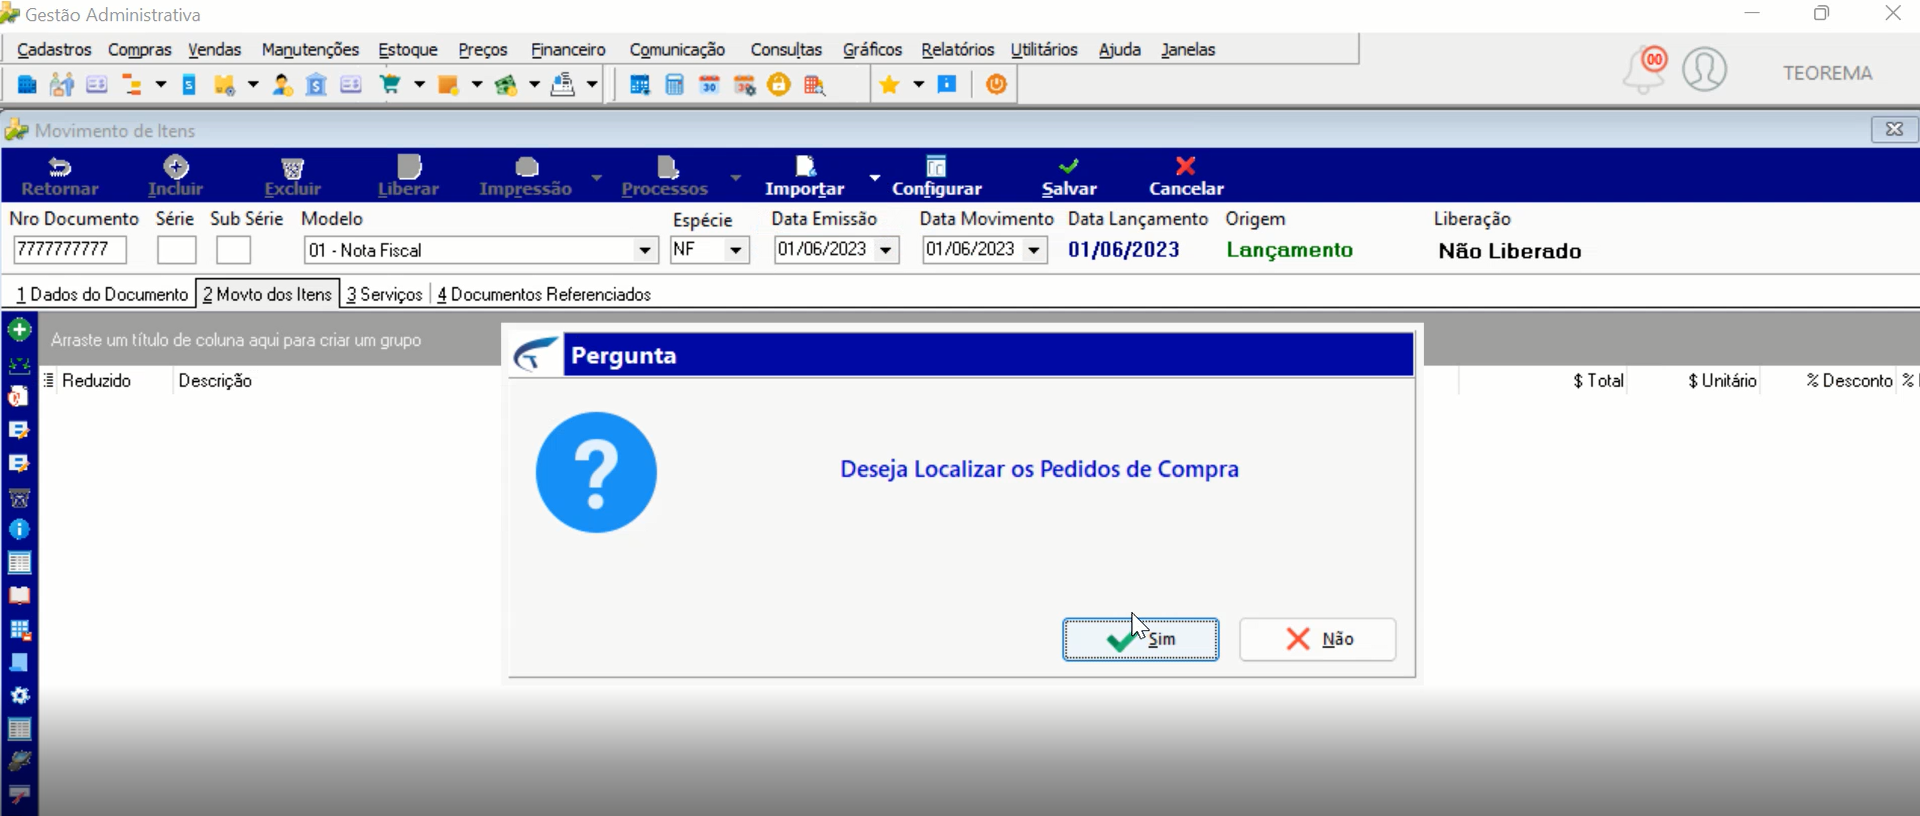The image size is (1920, 816).
Task: Open the Relatórios menu
Action: click(x=957, y=50)
